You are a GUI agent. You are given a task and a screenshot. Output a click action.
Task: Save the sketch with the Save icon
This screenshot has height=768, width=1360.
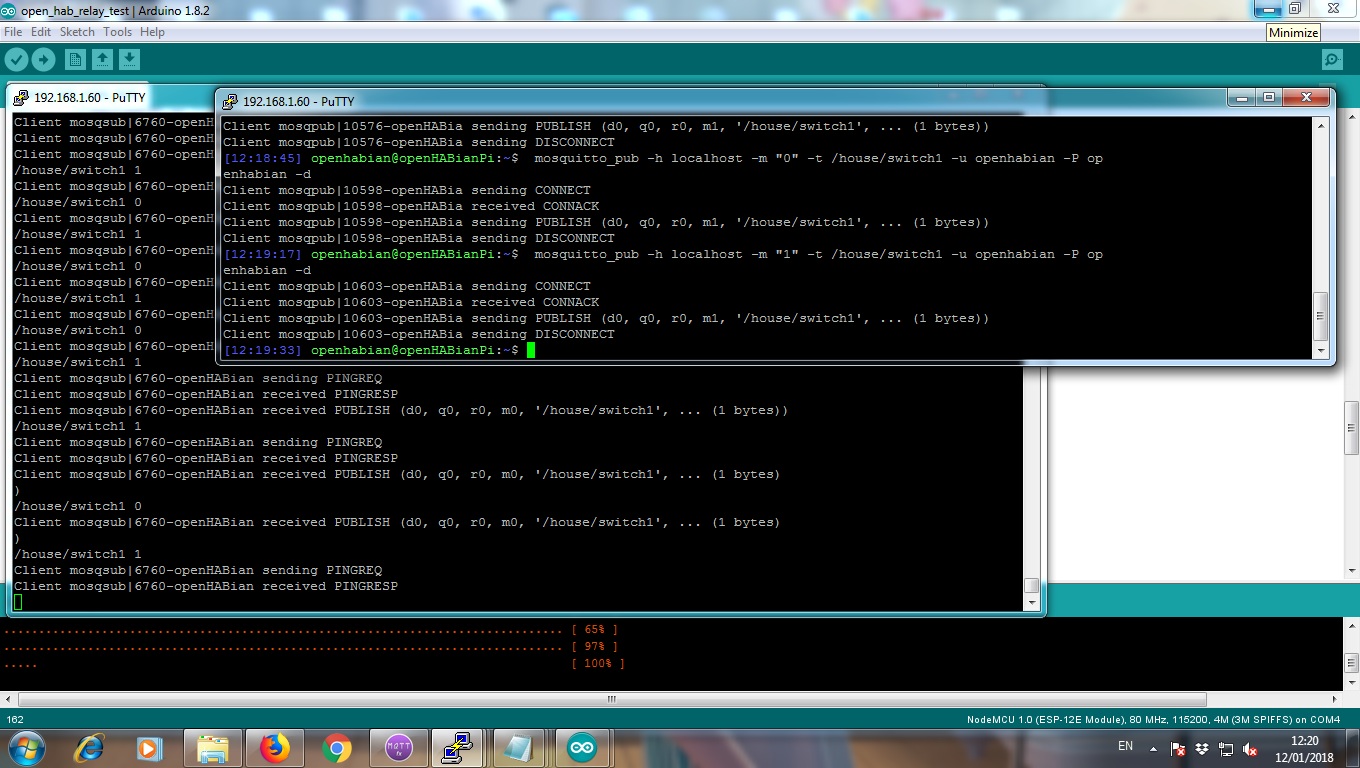pos(129,60)
